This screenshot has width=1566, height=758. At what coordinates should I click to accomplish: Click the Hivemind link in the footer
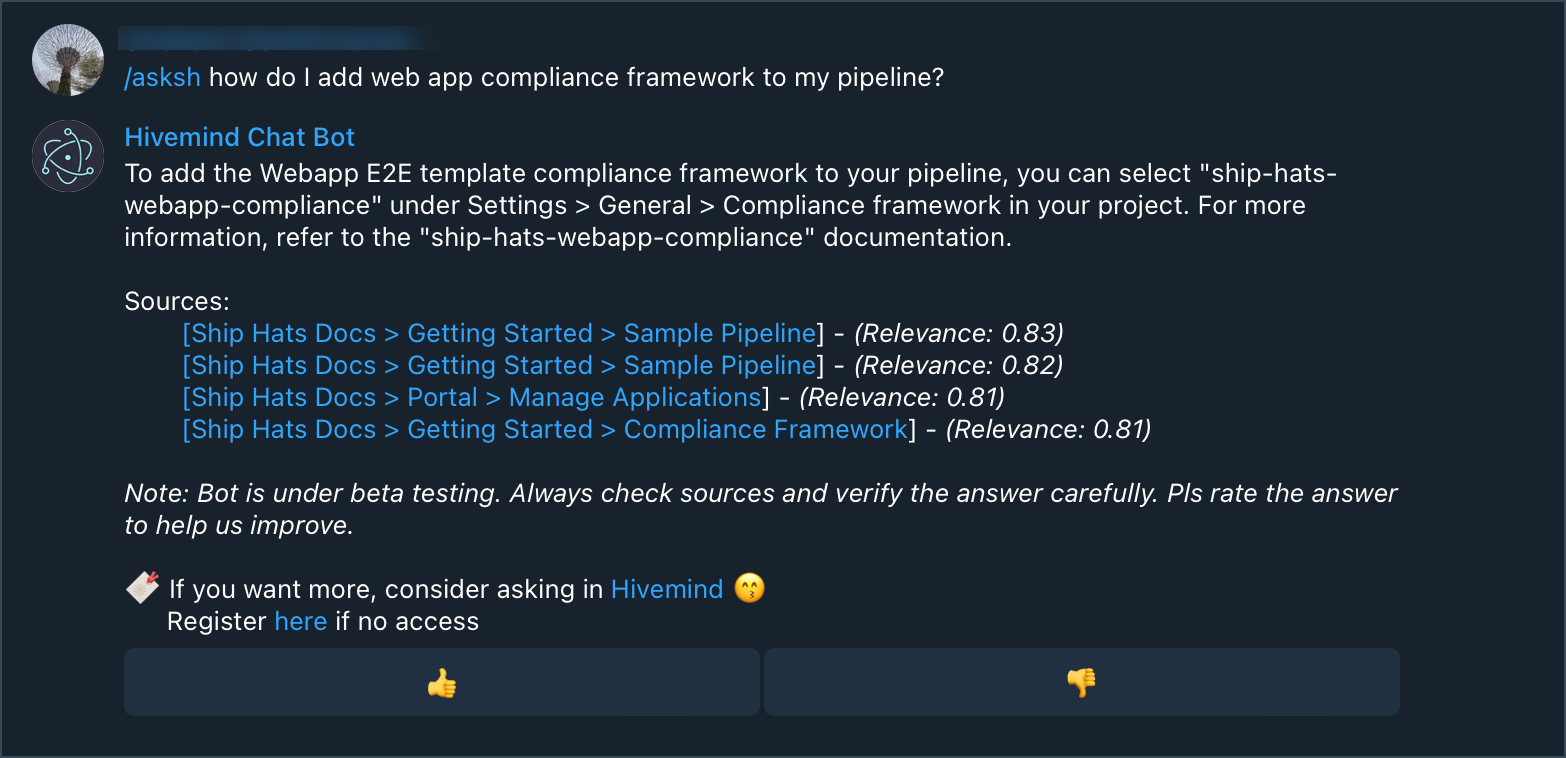tap(667, 589)
